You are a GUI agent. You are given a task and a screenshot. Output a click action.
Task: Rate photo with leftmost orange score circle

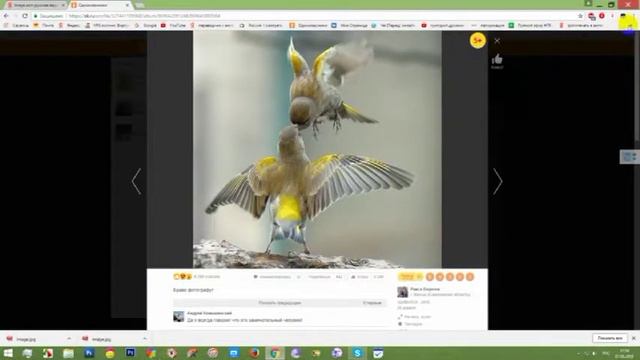click(430, 277)
